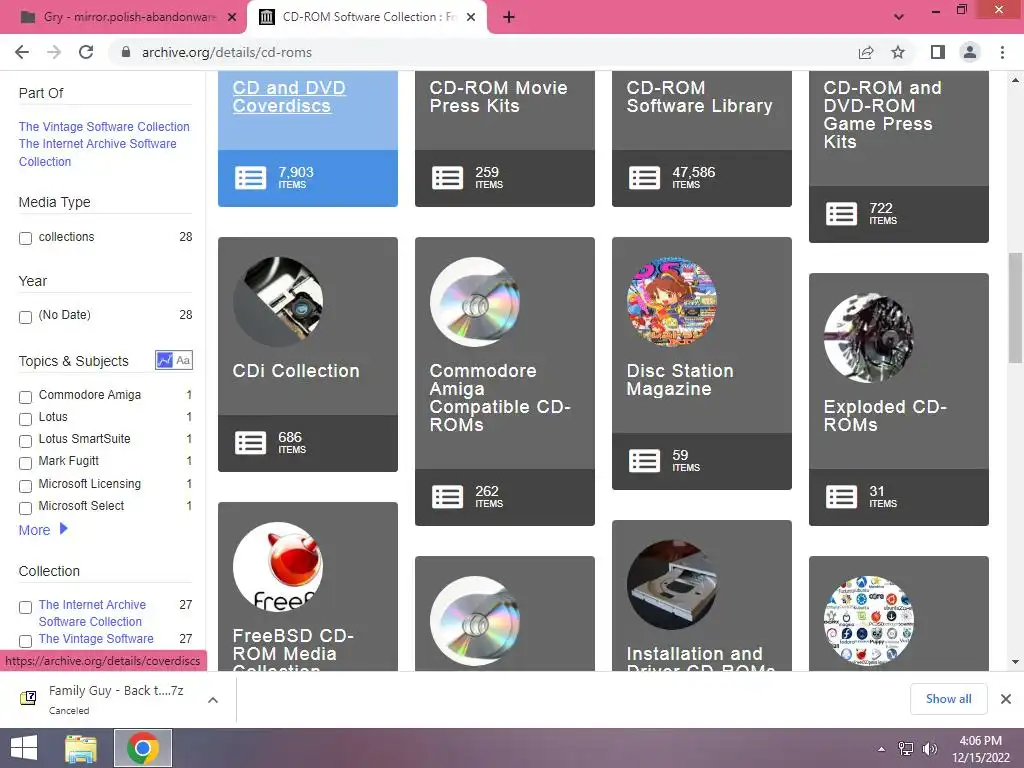Screen dimensions: 1024x768
Task: Open a new tab with plus icon
Action: (509, 18)
